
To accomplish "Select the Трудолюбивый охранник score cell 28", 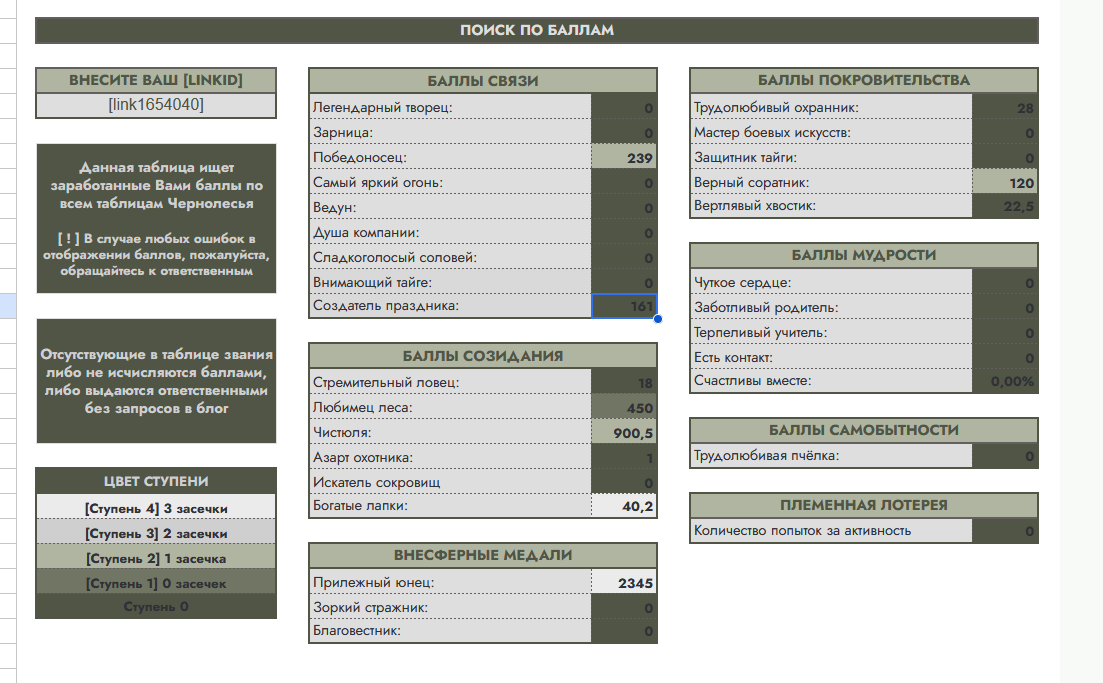I will click(1005, 108).
